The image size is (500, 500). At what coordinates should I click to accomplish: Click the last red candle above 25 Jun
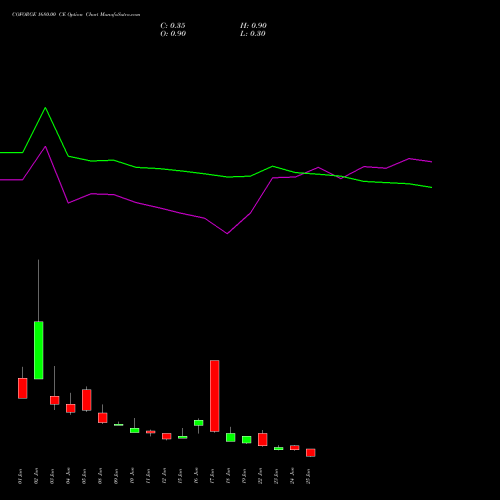311,453
